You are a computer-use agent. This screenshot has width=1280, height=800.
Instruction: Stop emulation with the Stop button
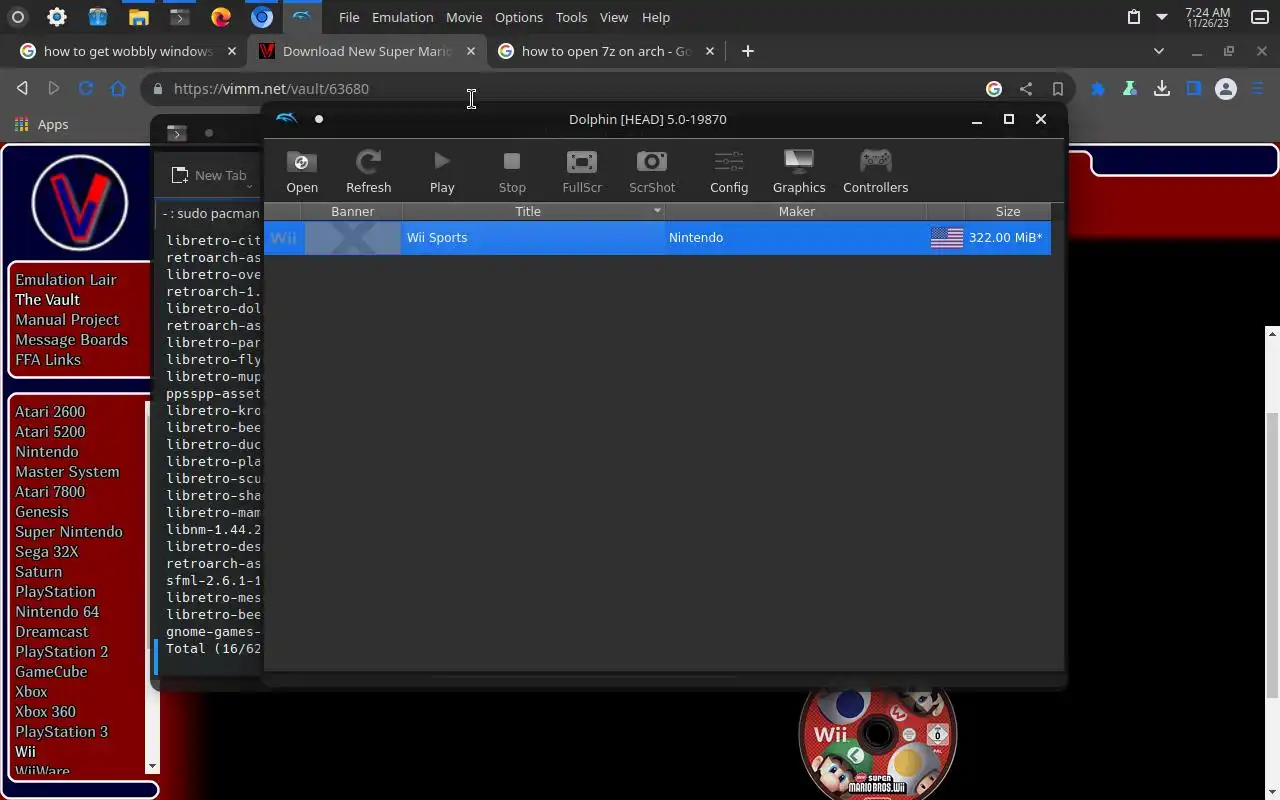click(512, 171)
